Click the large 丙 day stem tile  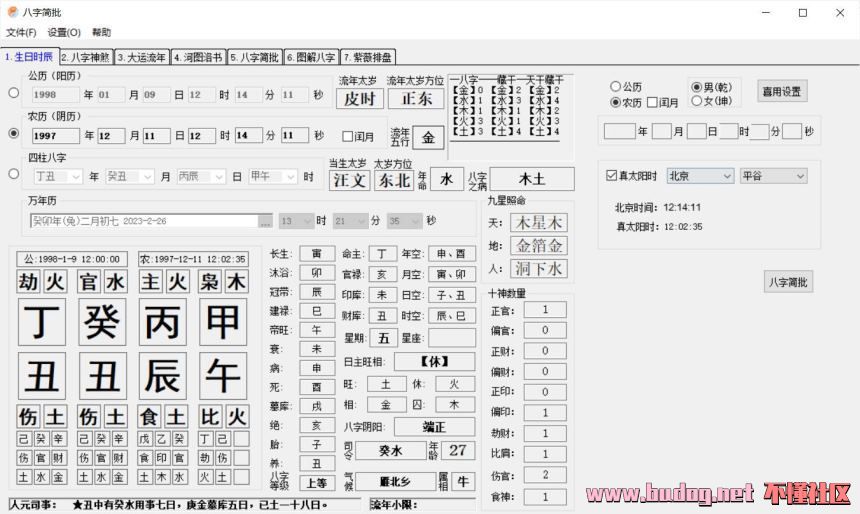(162, 323)
